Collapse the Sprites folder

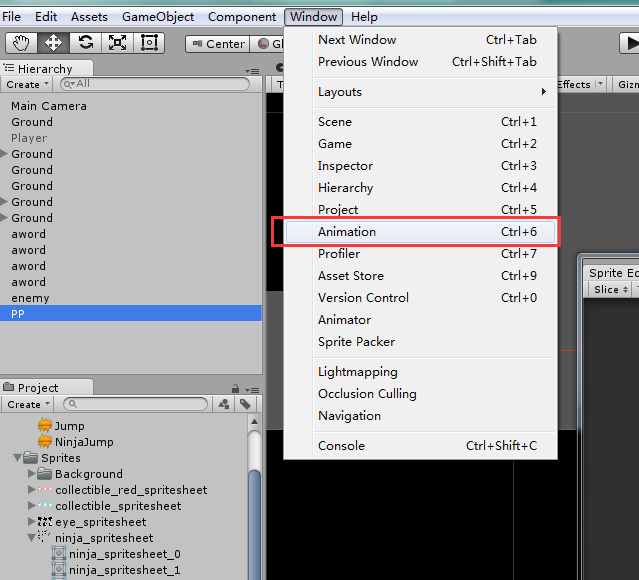[18, 458]
